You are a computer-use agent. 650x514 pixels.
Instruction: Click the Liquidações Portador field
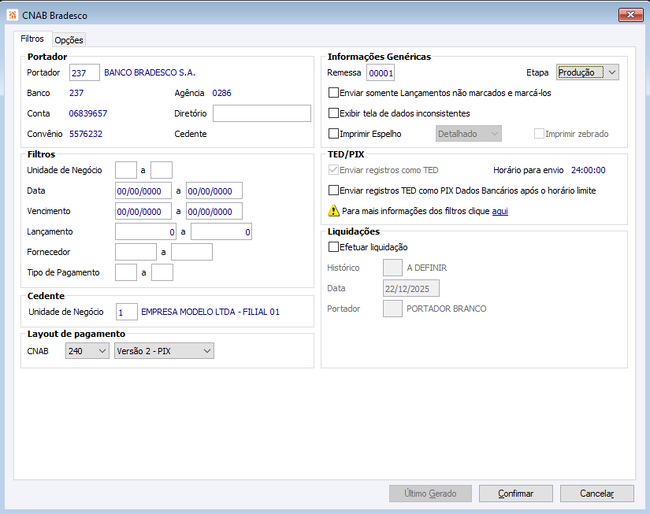tap(392, 309)
